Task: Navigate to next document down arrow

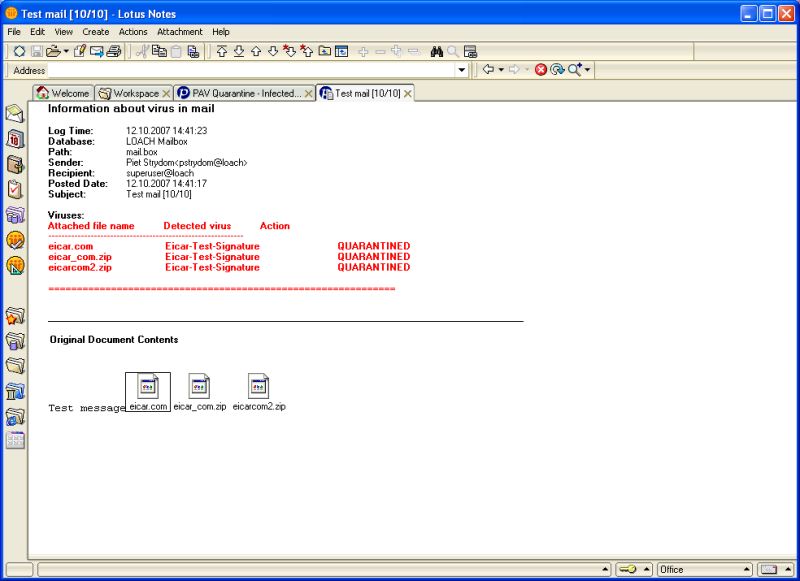Action: click(x=273, y=52)
